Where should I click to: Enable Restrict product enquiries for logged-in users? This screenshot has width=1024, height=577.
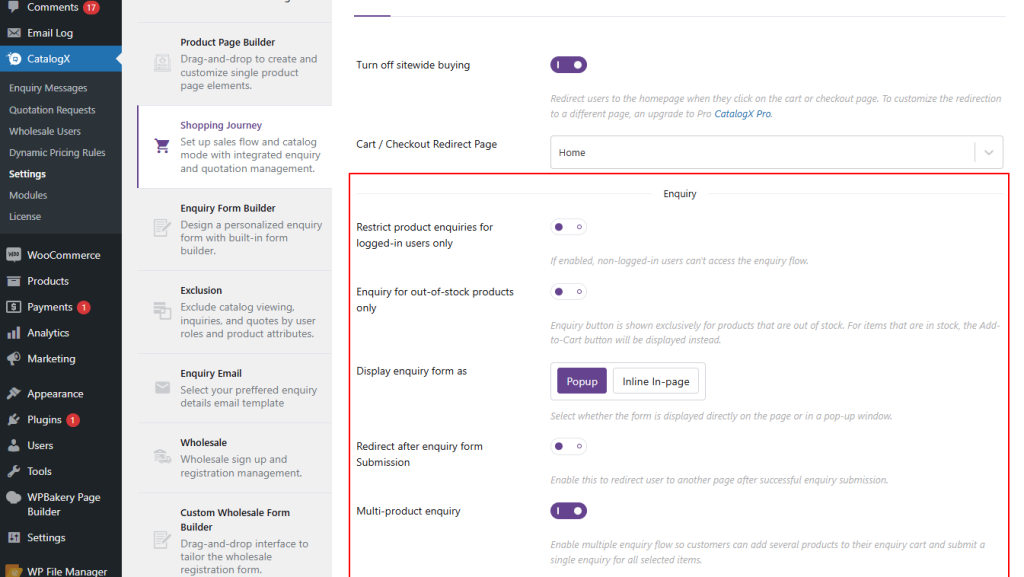(568, 227)
